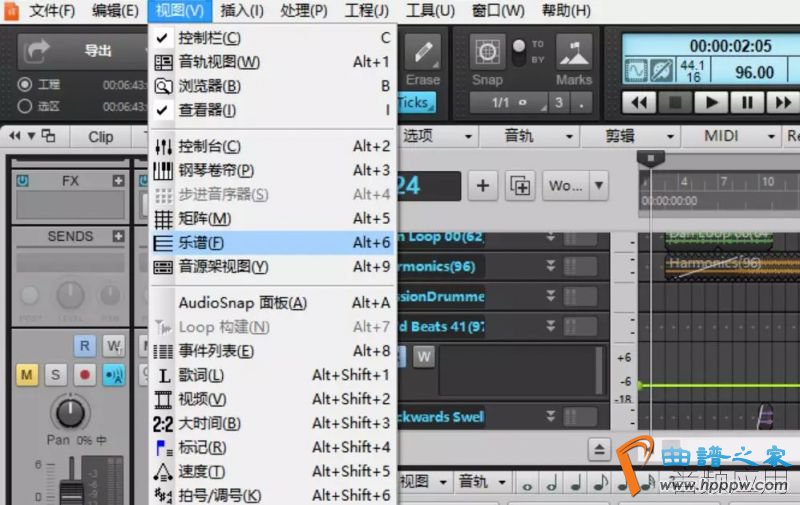
Task: Click the Marks icon in toolbar
Action: (573, 56)
